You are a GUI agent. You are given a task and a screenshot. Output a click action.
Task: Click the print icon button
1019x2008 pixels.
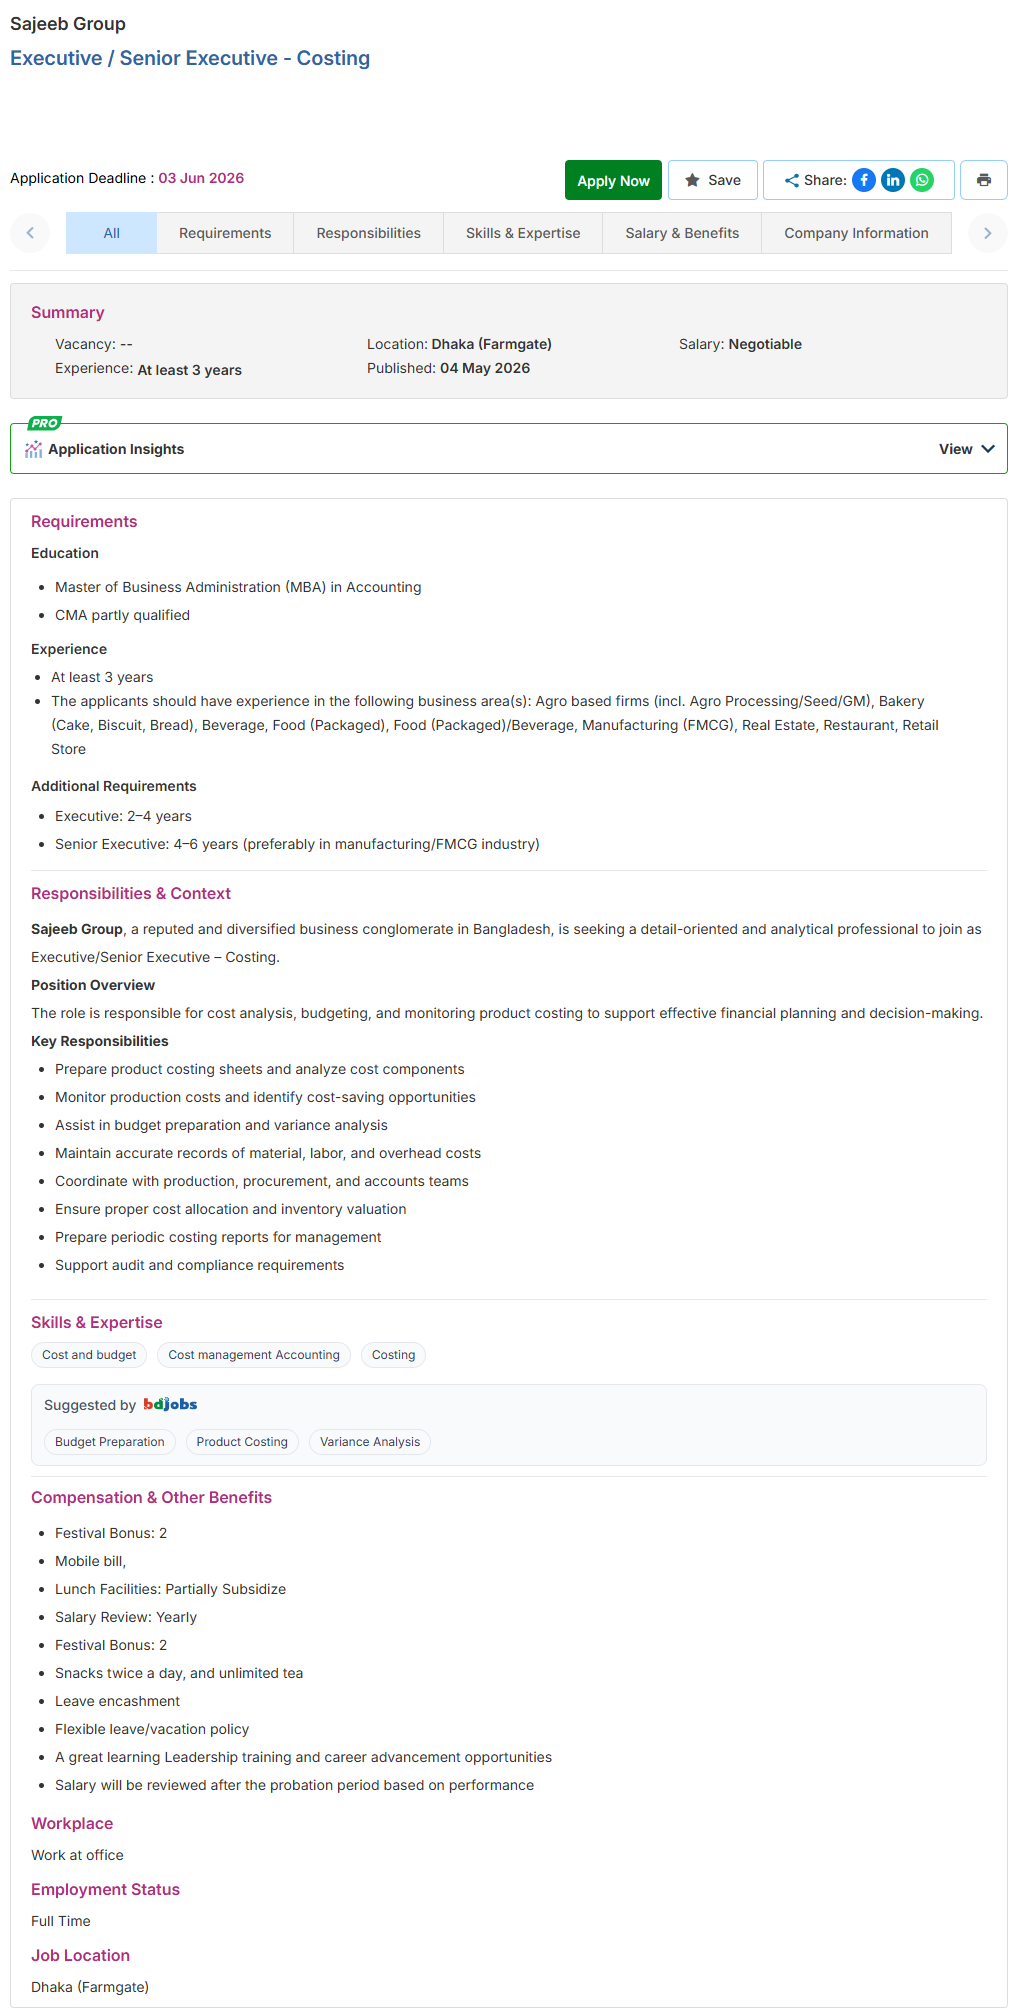(x=984, y=180)
